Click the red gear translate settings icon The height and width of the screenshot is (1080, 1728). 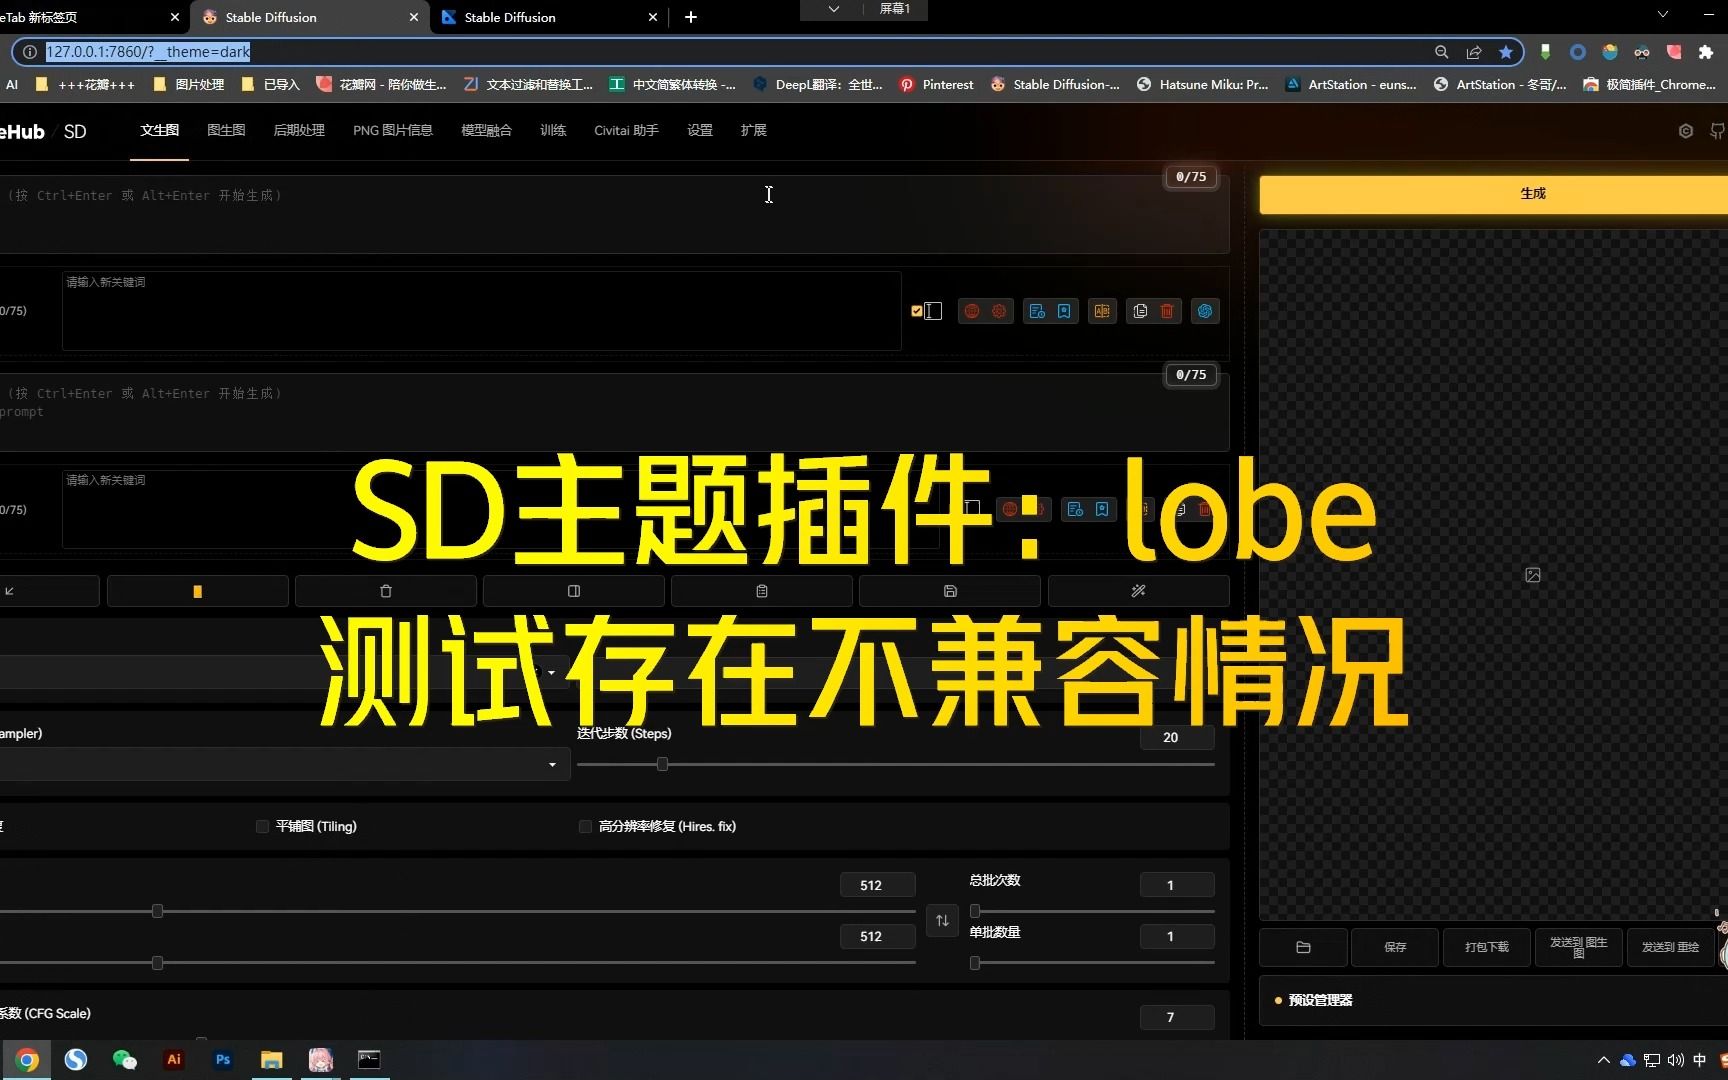(x=999, y=311)
